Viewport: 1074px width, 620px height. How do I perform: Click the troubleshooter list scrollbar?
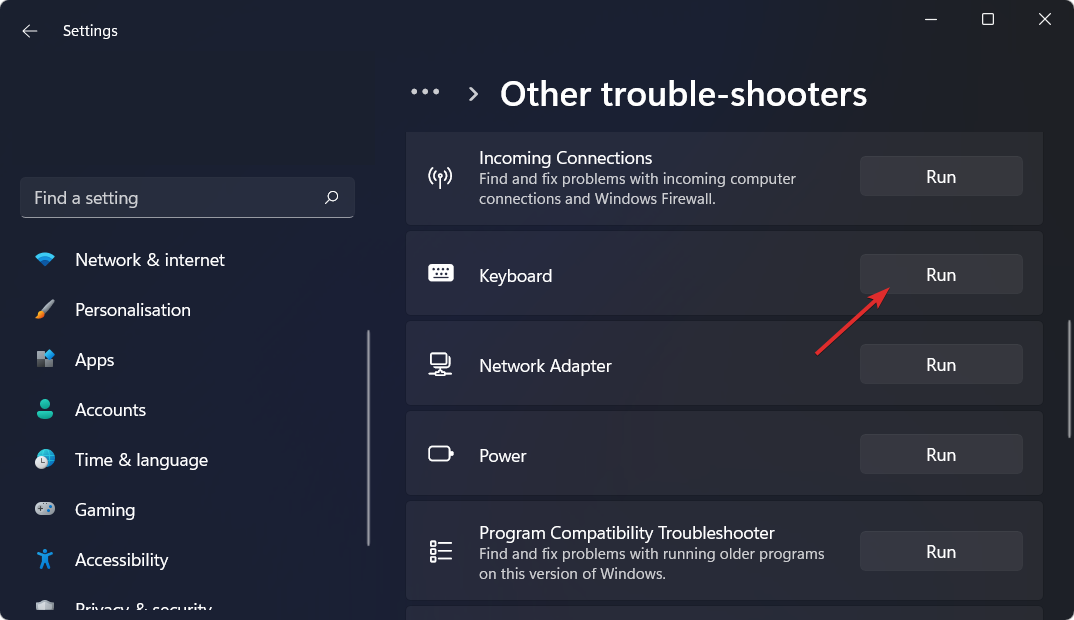coord(1069,378)
